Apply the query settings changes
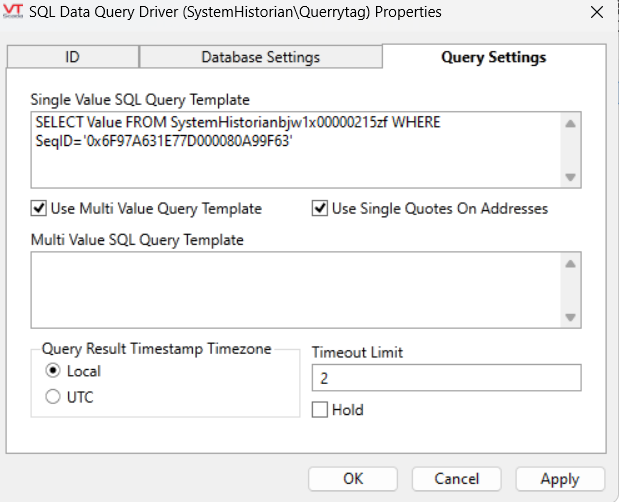The width and height of the screenshot is (619, 502). (x=559, y=479)
